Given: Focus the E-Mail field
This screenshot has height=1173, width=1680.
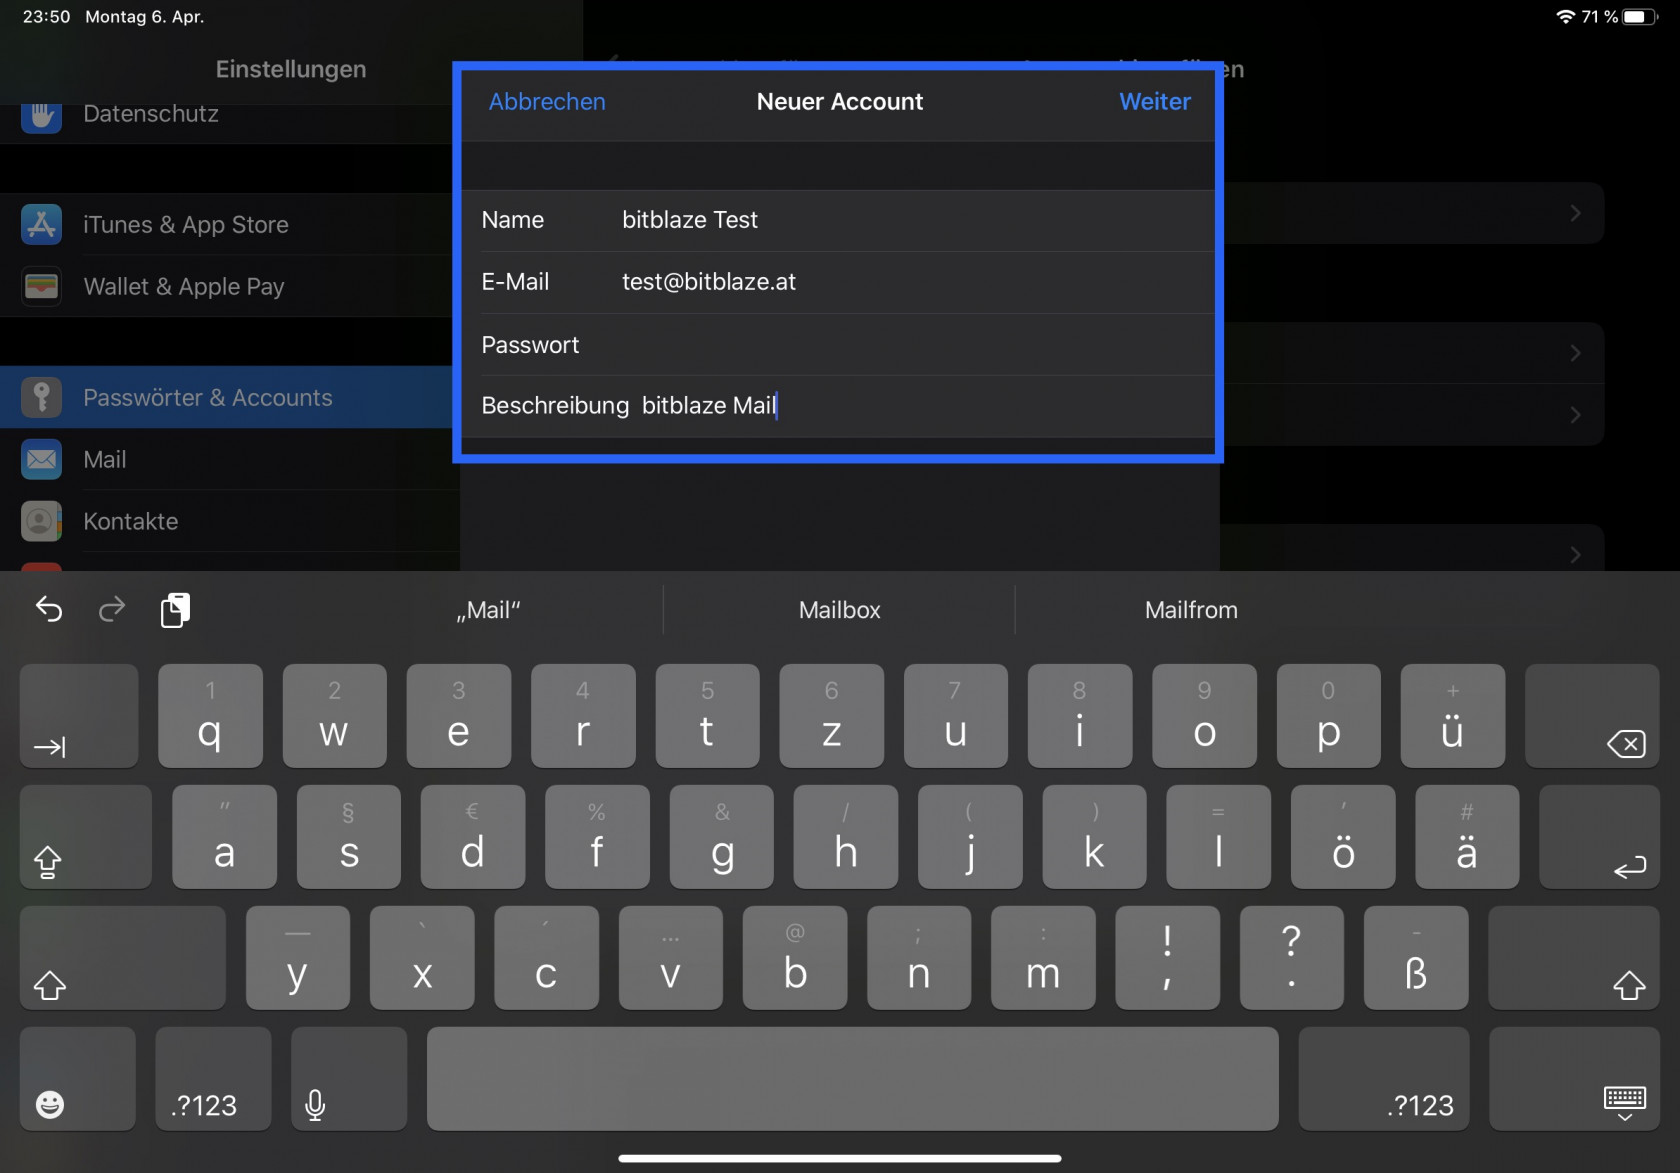Looking at the screenshot, I should pyautogui.click(x=838, y=282).
